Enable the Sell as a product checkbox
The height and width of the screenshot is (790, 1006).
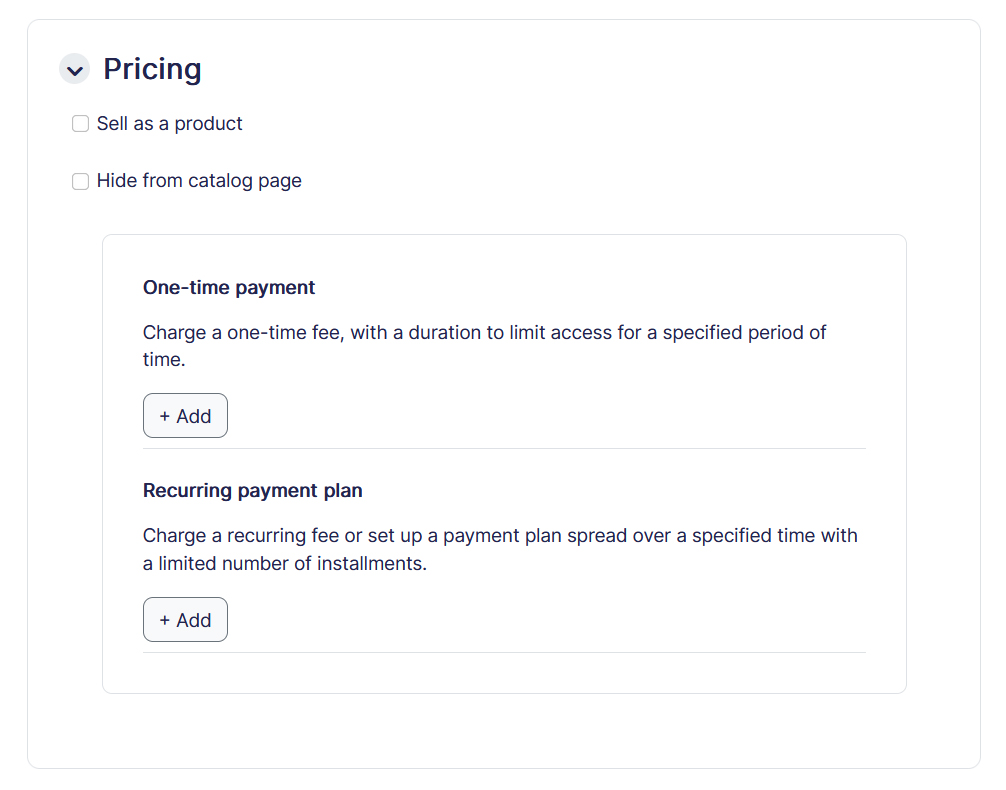(x=80, y=123)
